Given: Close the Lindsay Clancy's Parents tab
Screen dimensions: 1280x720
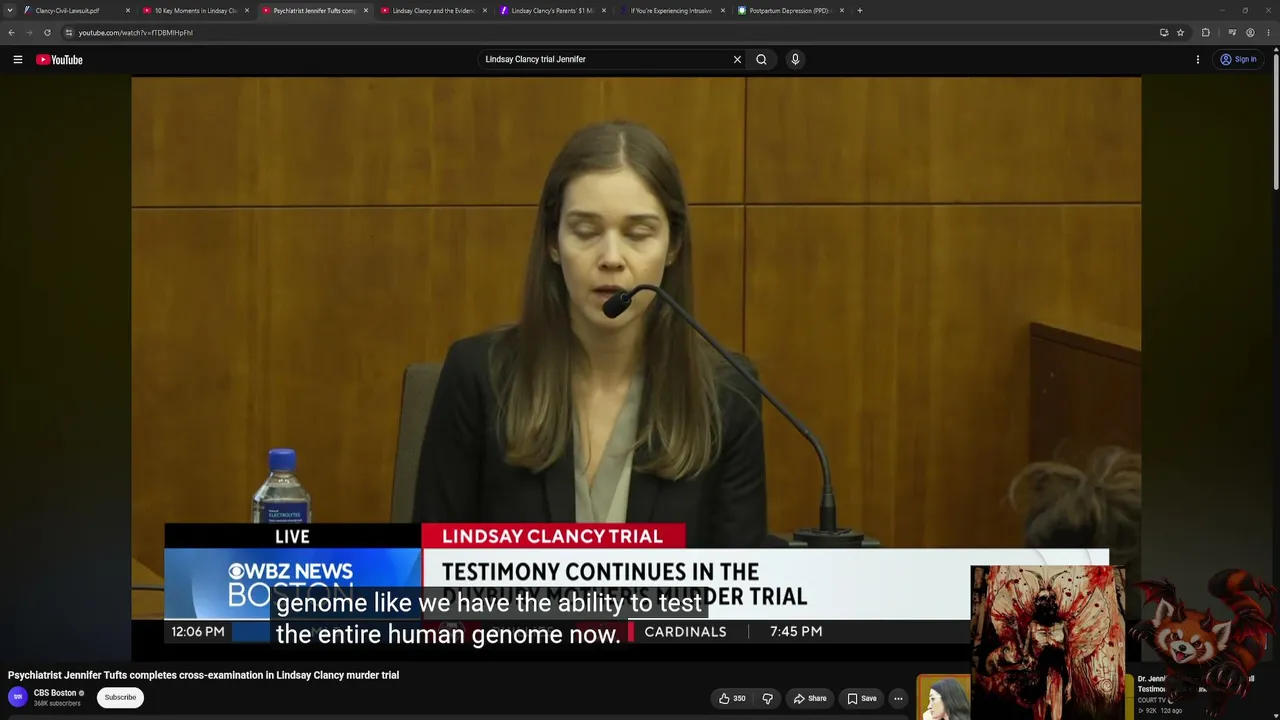Looking at the screenshot, I should point(604,11).
